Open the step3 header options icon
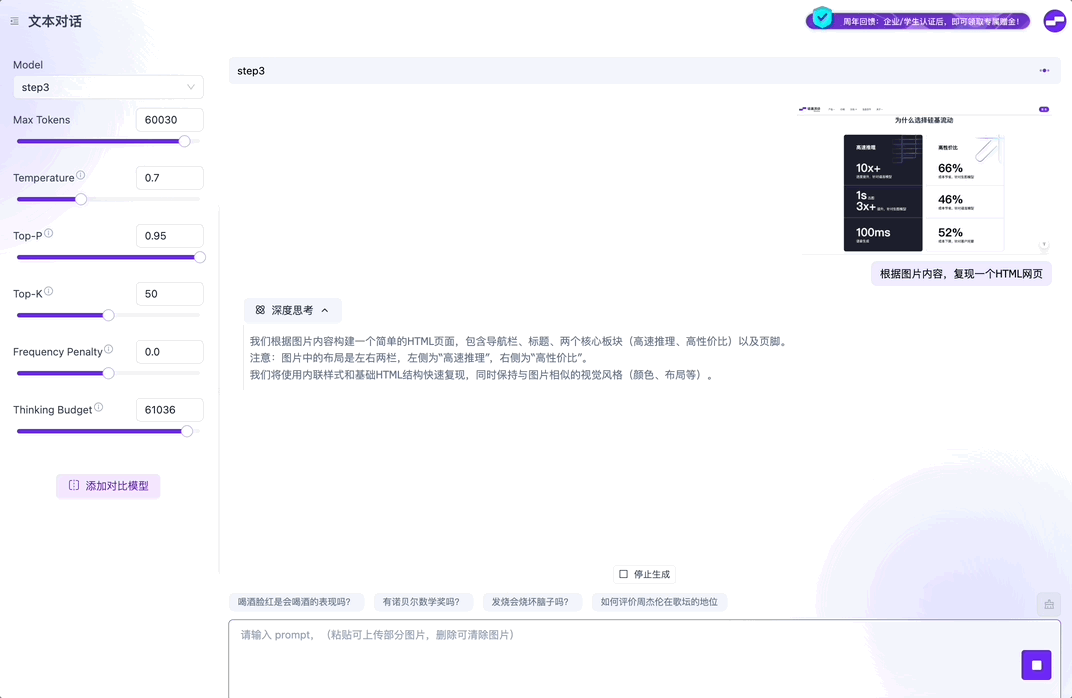The image size is (1072, 698). pyautogui.click(x=1044, y=70)
